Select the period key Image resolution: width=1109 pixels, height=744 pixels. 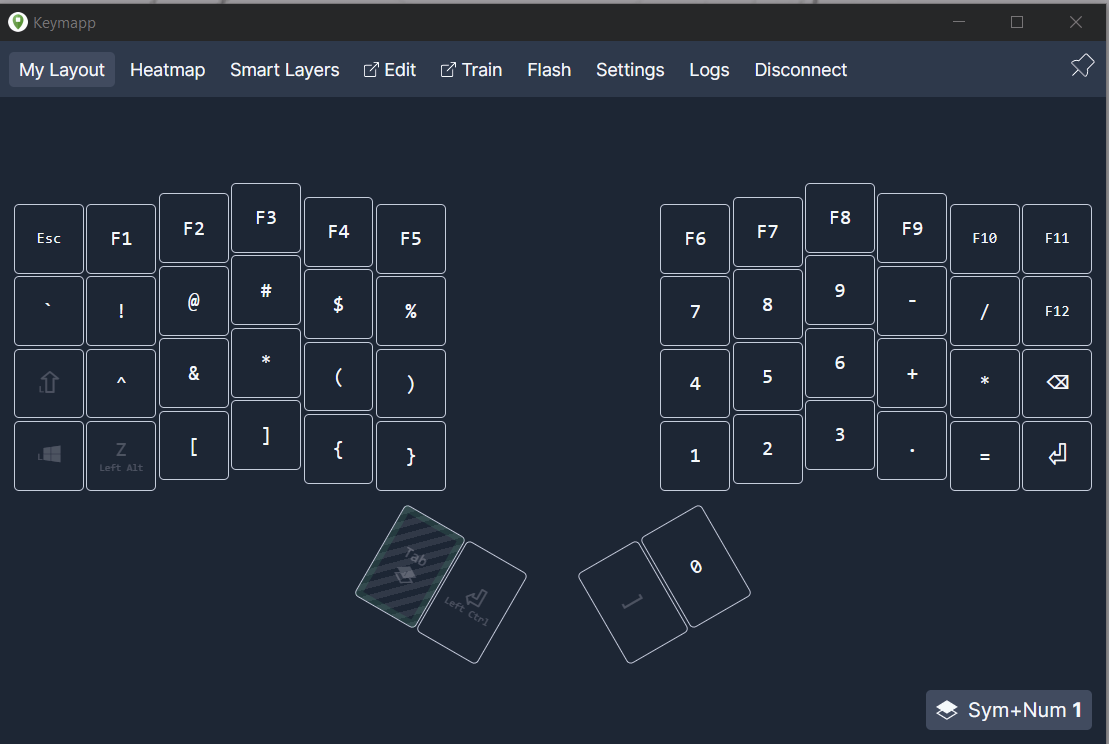tap(912, 446)
